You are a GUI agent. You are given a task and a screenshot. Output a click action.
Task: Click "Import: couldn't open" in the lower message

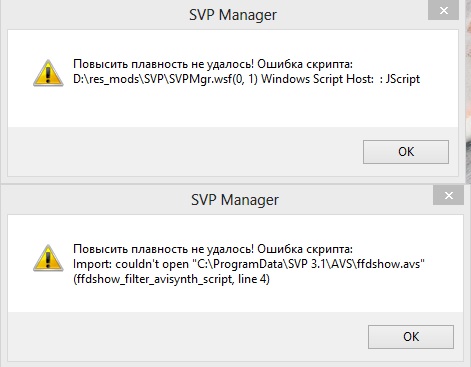click(x=131, y=264)
